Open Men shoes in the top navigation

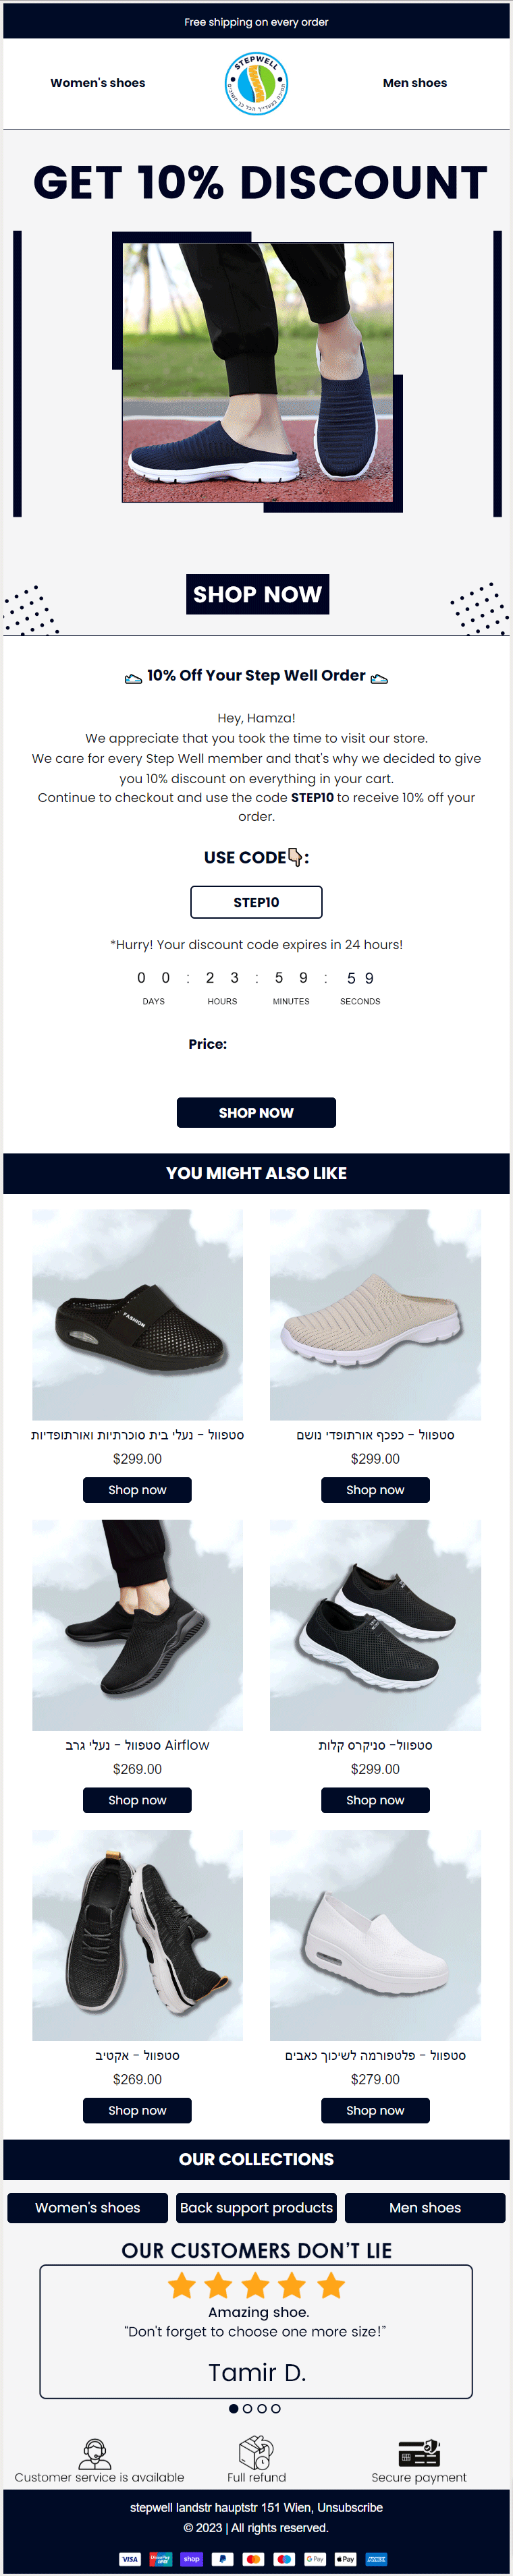point(415,83)
